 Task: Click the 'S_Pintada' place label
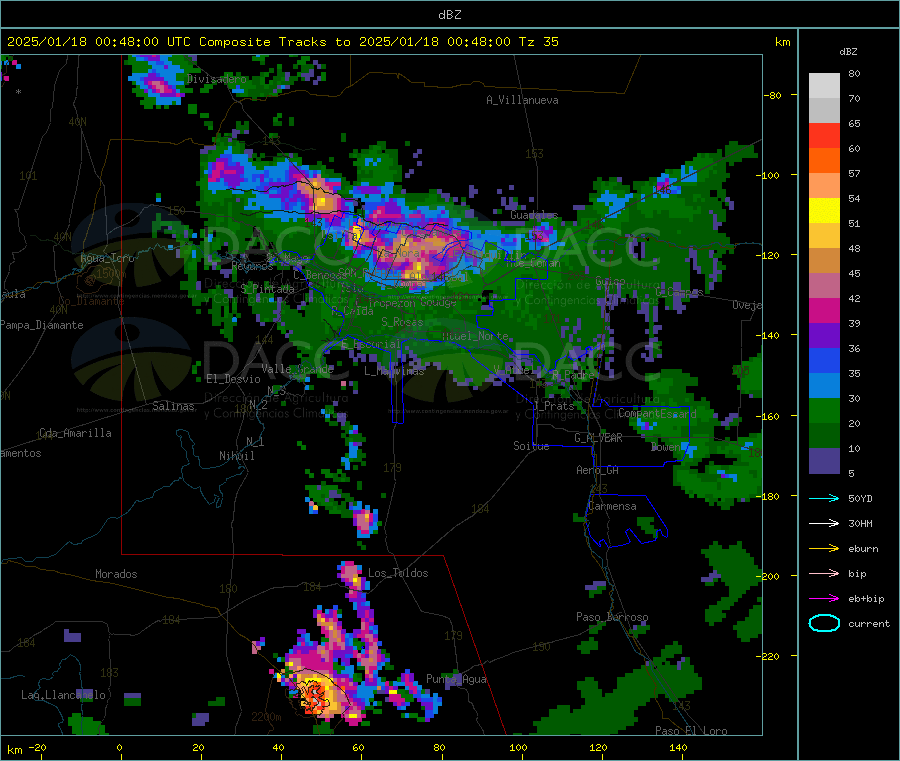coord(267,289)
